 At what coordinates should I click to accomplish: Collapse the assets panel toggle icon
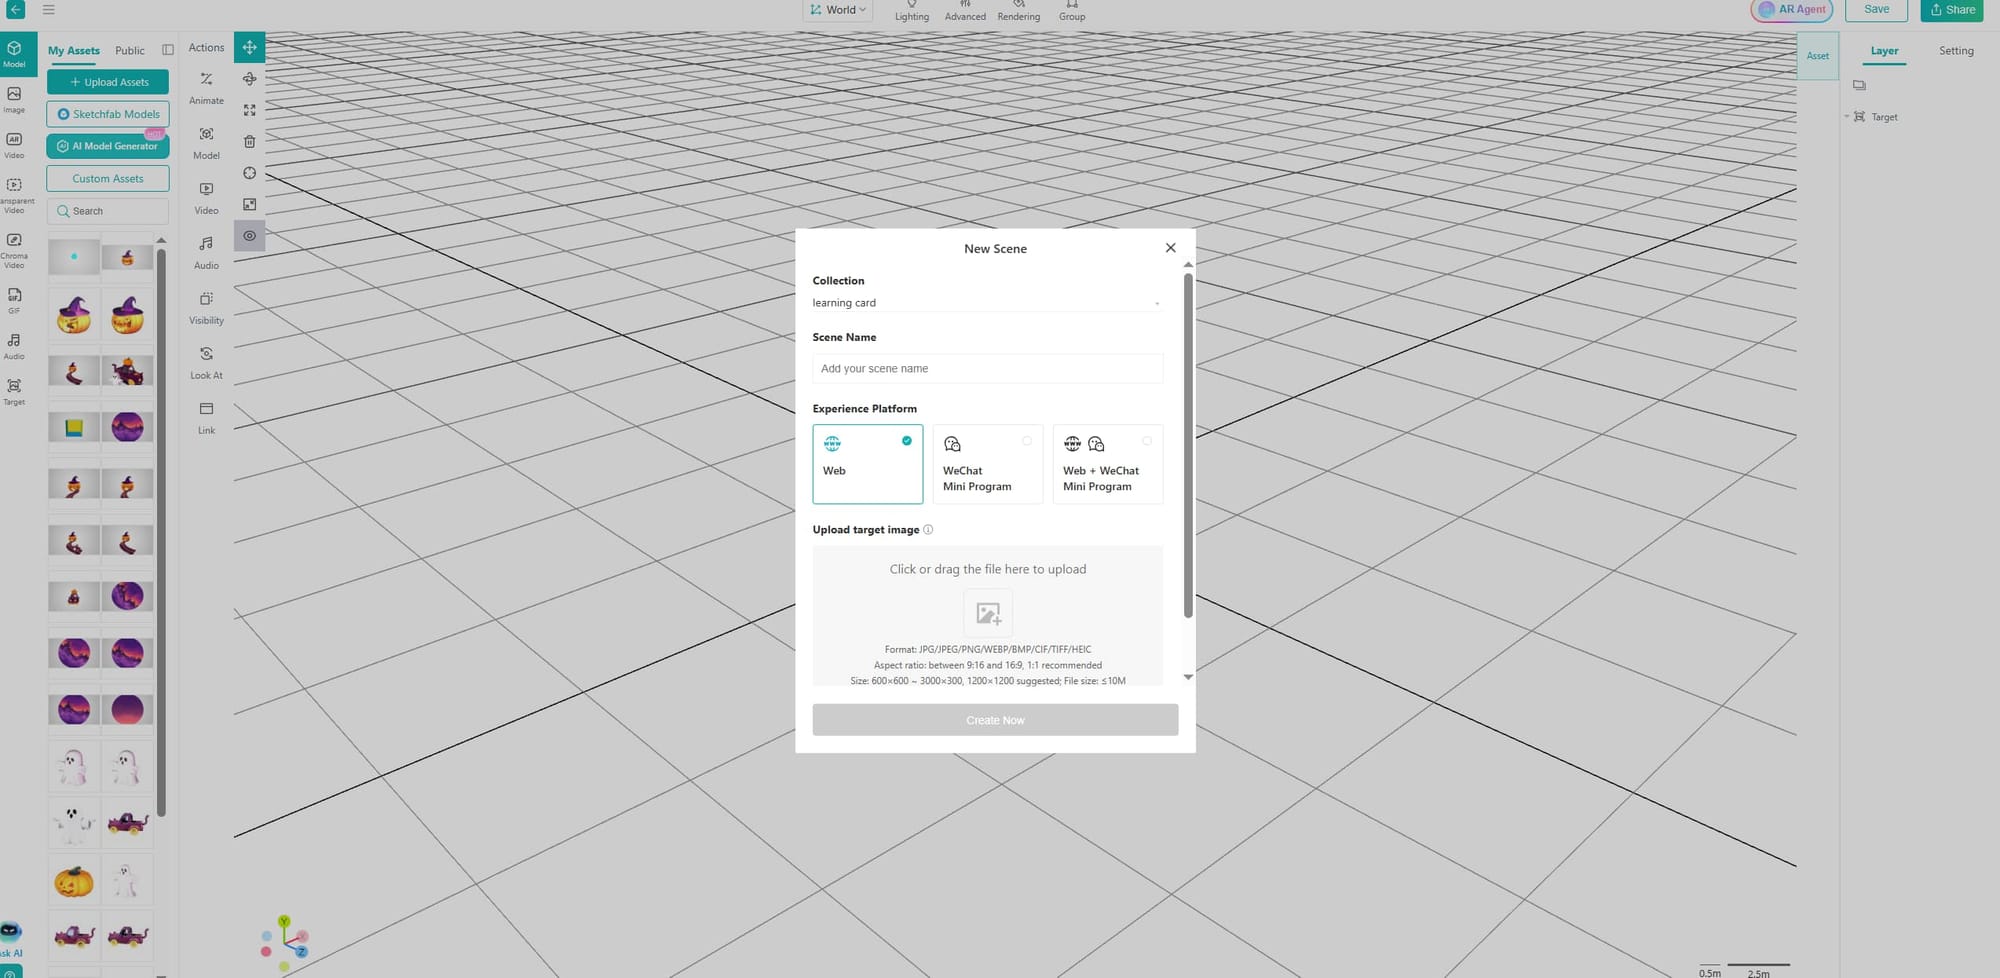tap(168, 50)
